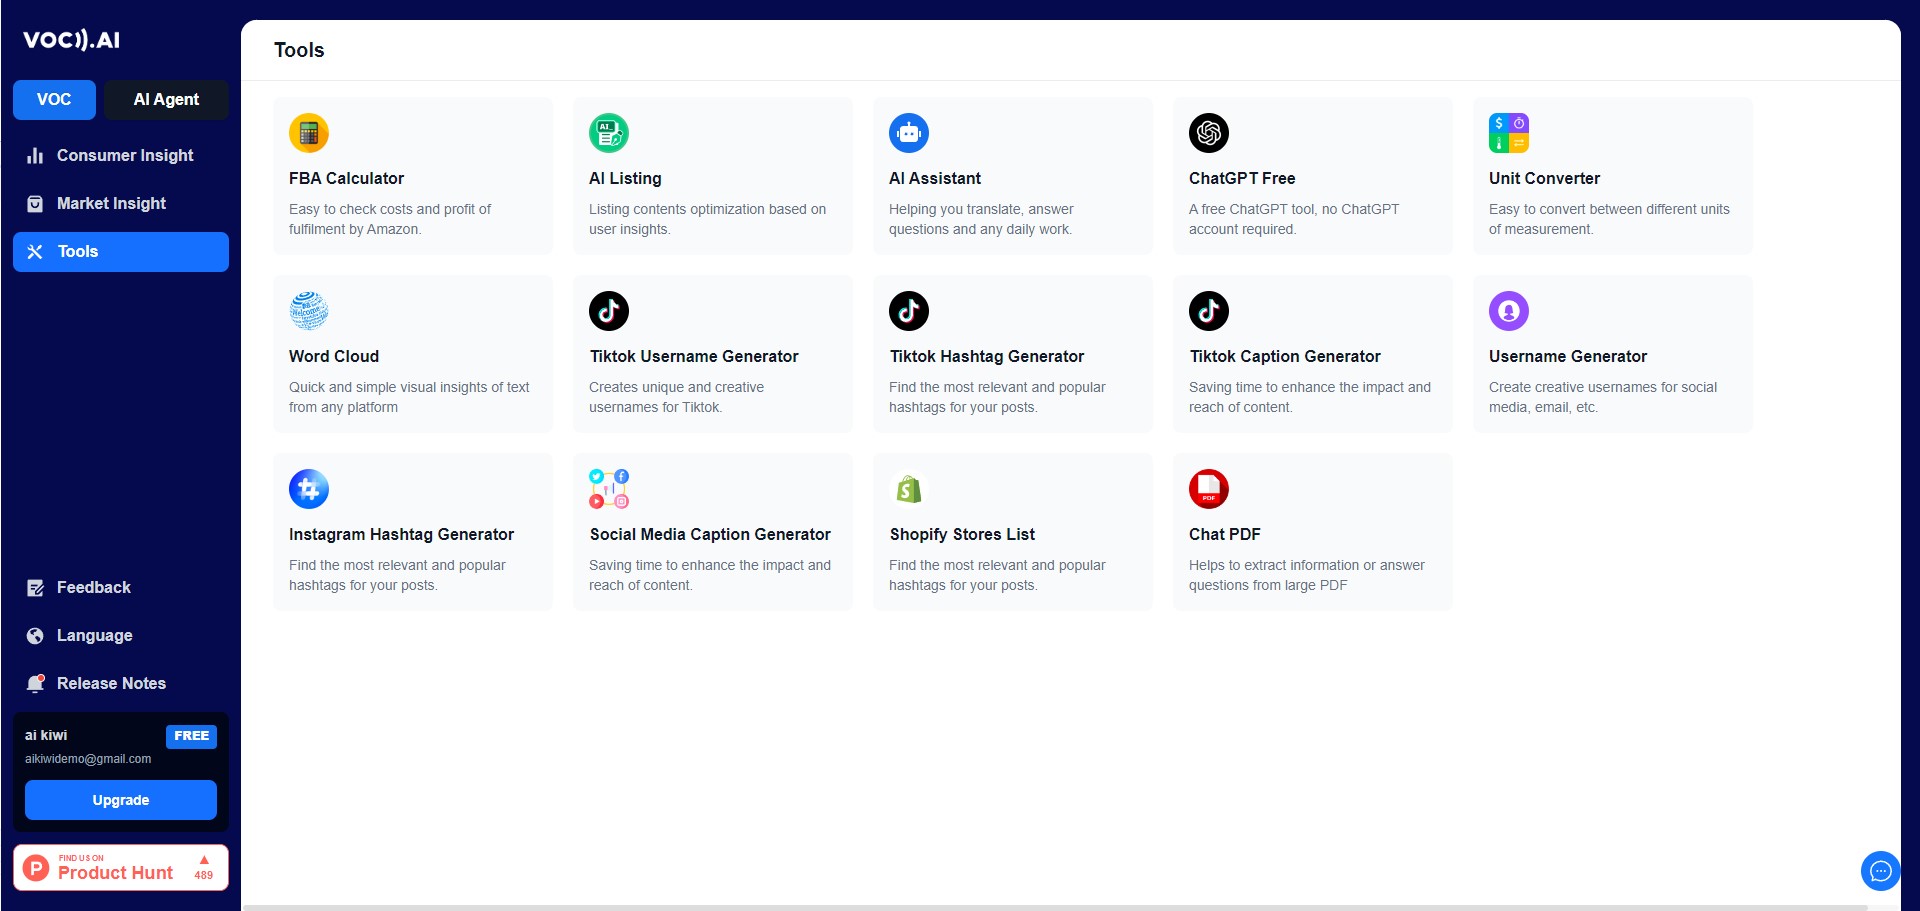This screenshot has width=1920, height=911.
Task: Open the Unit Converter title
Action: tap(1544, 178)
